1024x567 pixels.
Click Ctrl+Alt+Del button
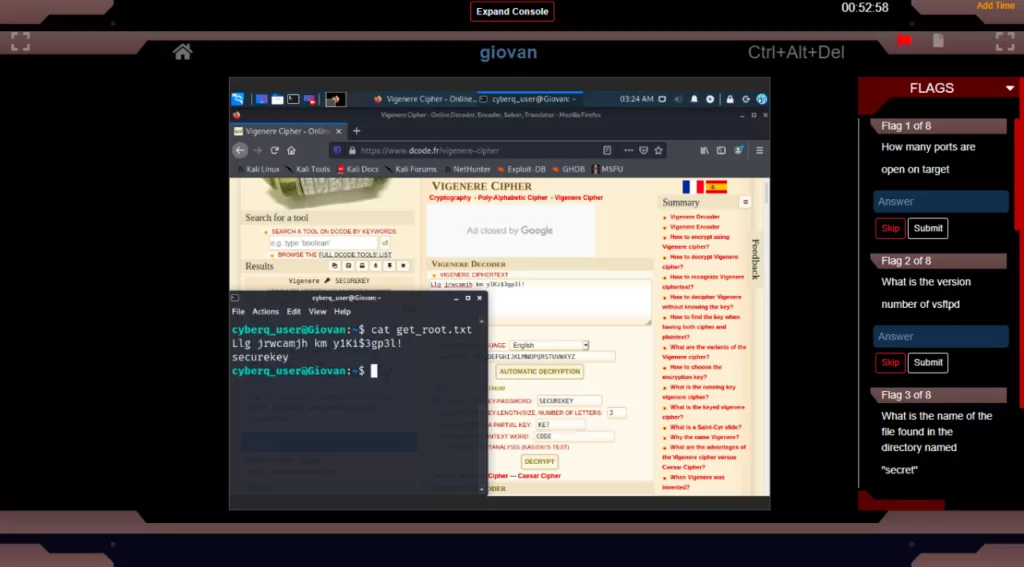796,52
